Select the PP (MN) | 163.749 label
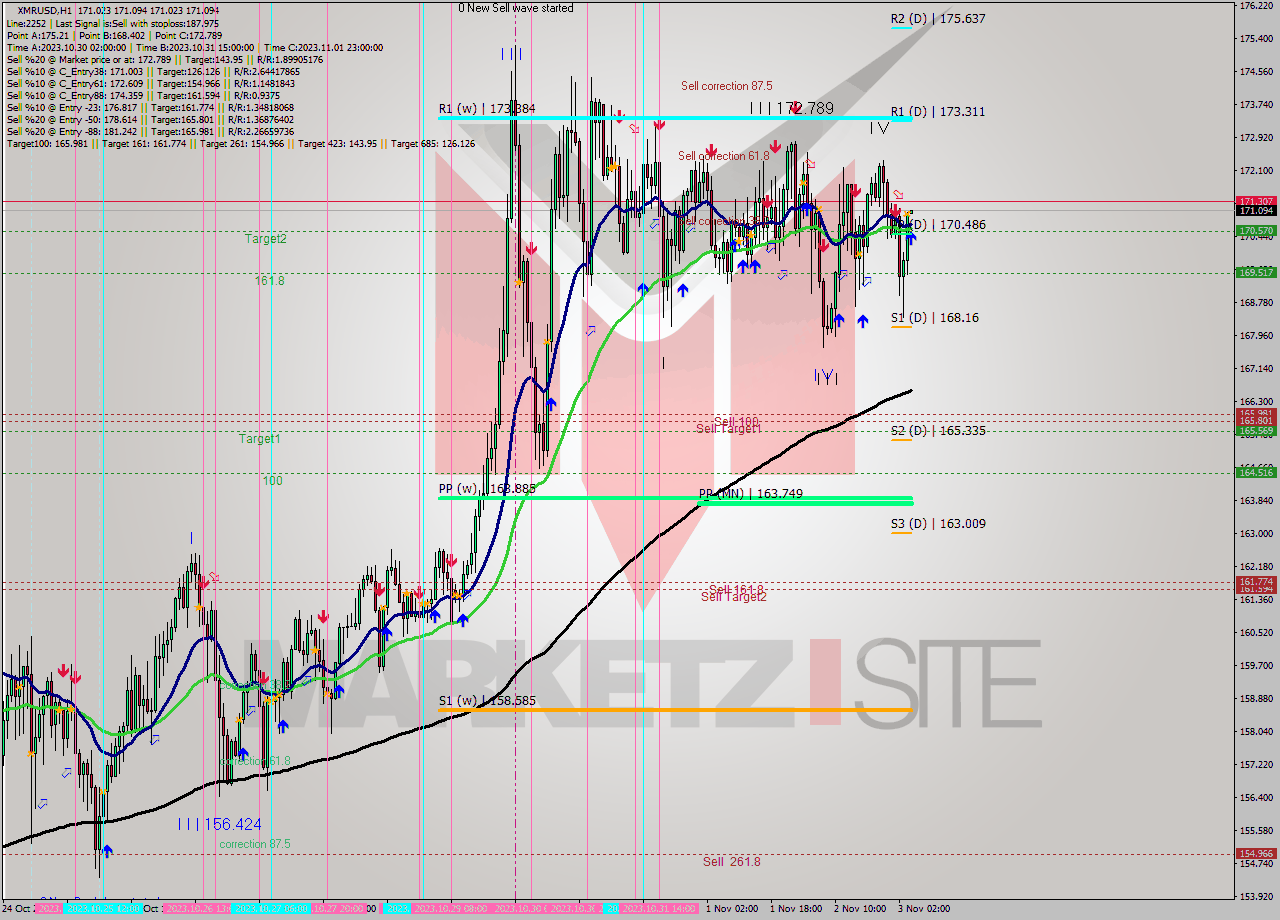Image resolution: width=1280 pixels, height=920 pixels. pyautogui.click(x=750, y=494)
